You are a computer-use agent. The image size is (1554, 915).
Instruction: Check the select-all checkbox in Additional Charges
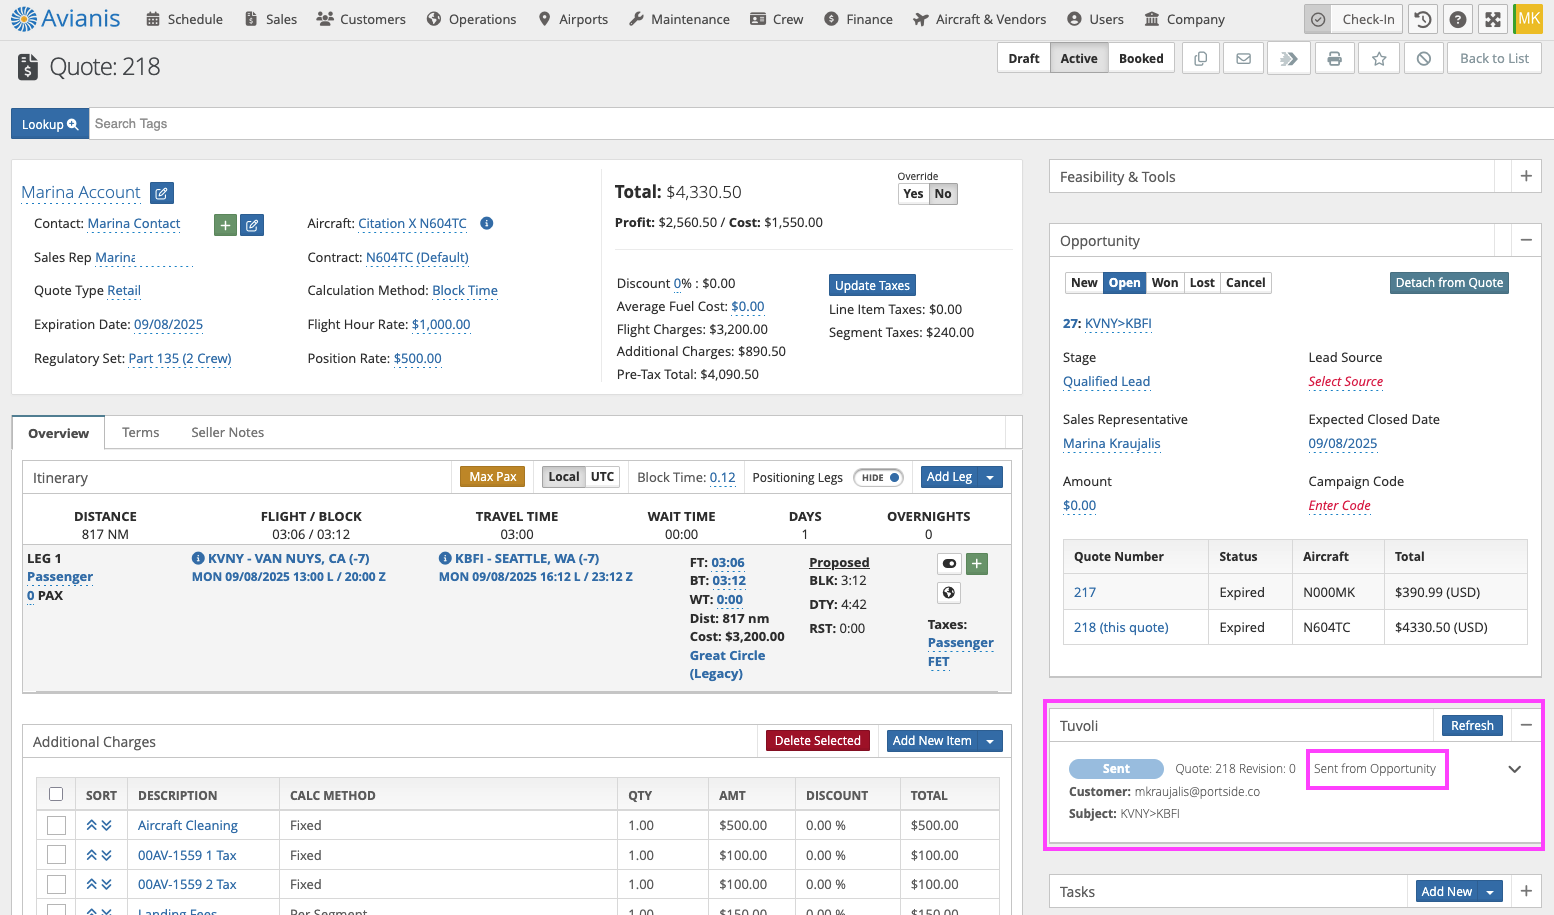coord(56,794)
